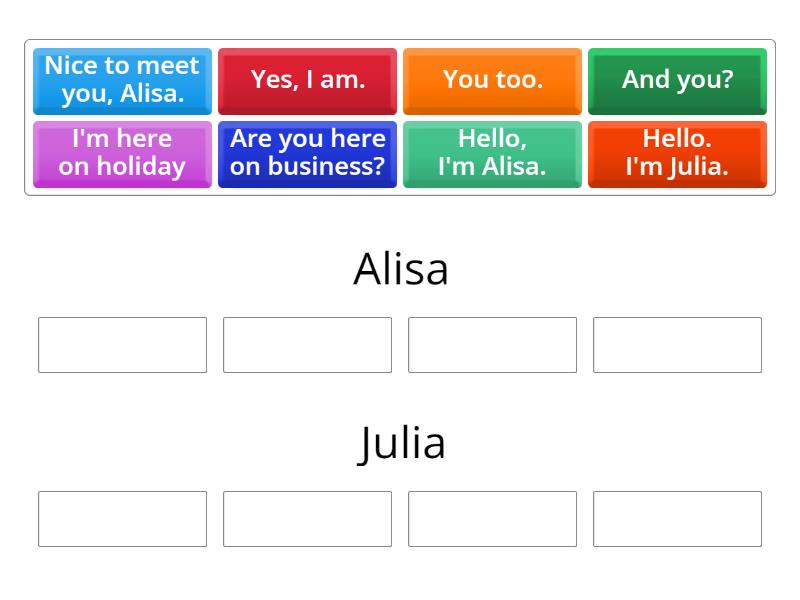
Task: Select the 'Are you here on business?' tile
Action: (x=307, y=153)
